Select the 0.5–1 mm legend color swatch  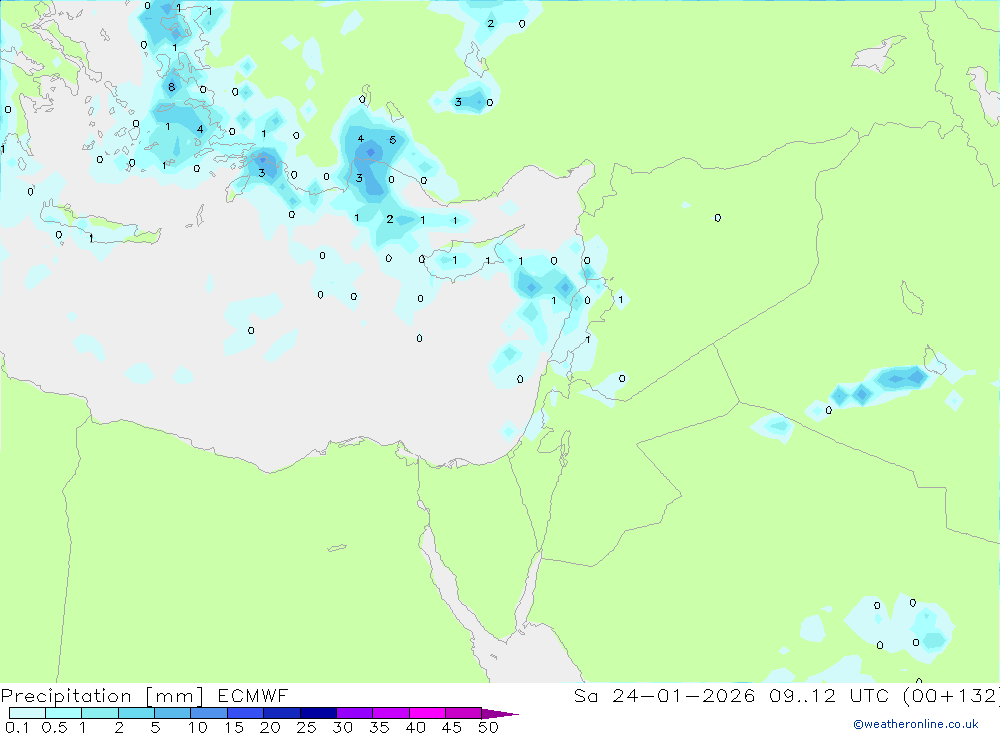[64, 713]
